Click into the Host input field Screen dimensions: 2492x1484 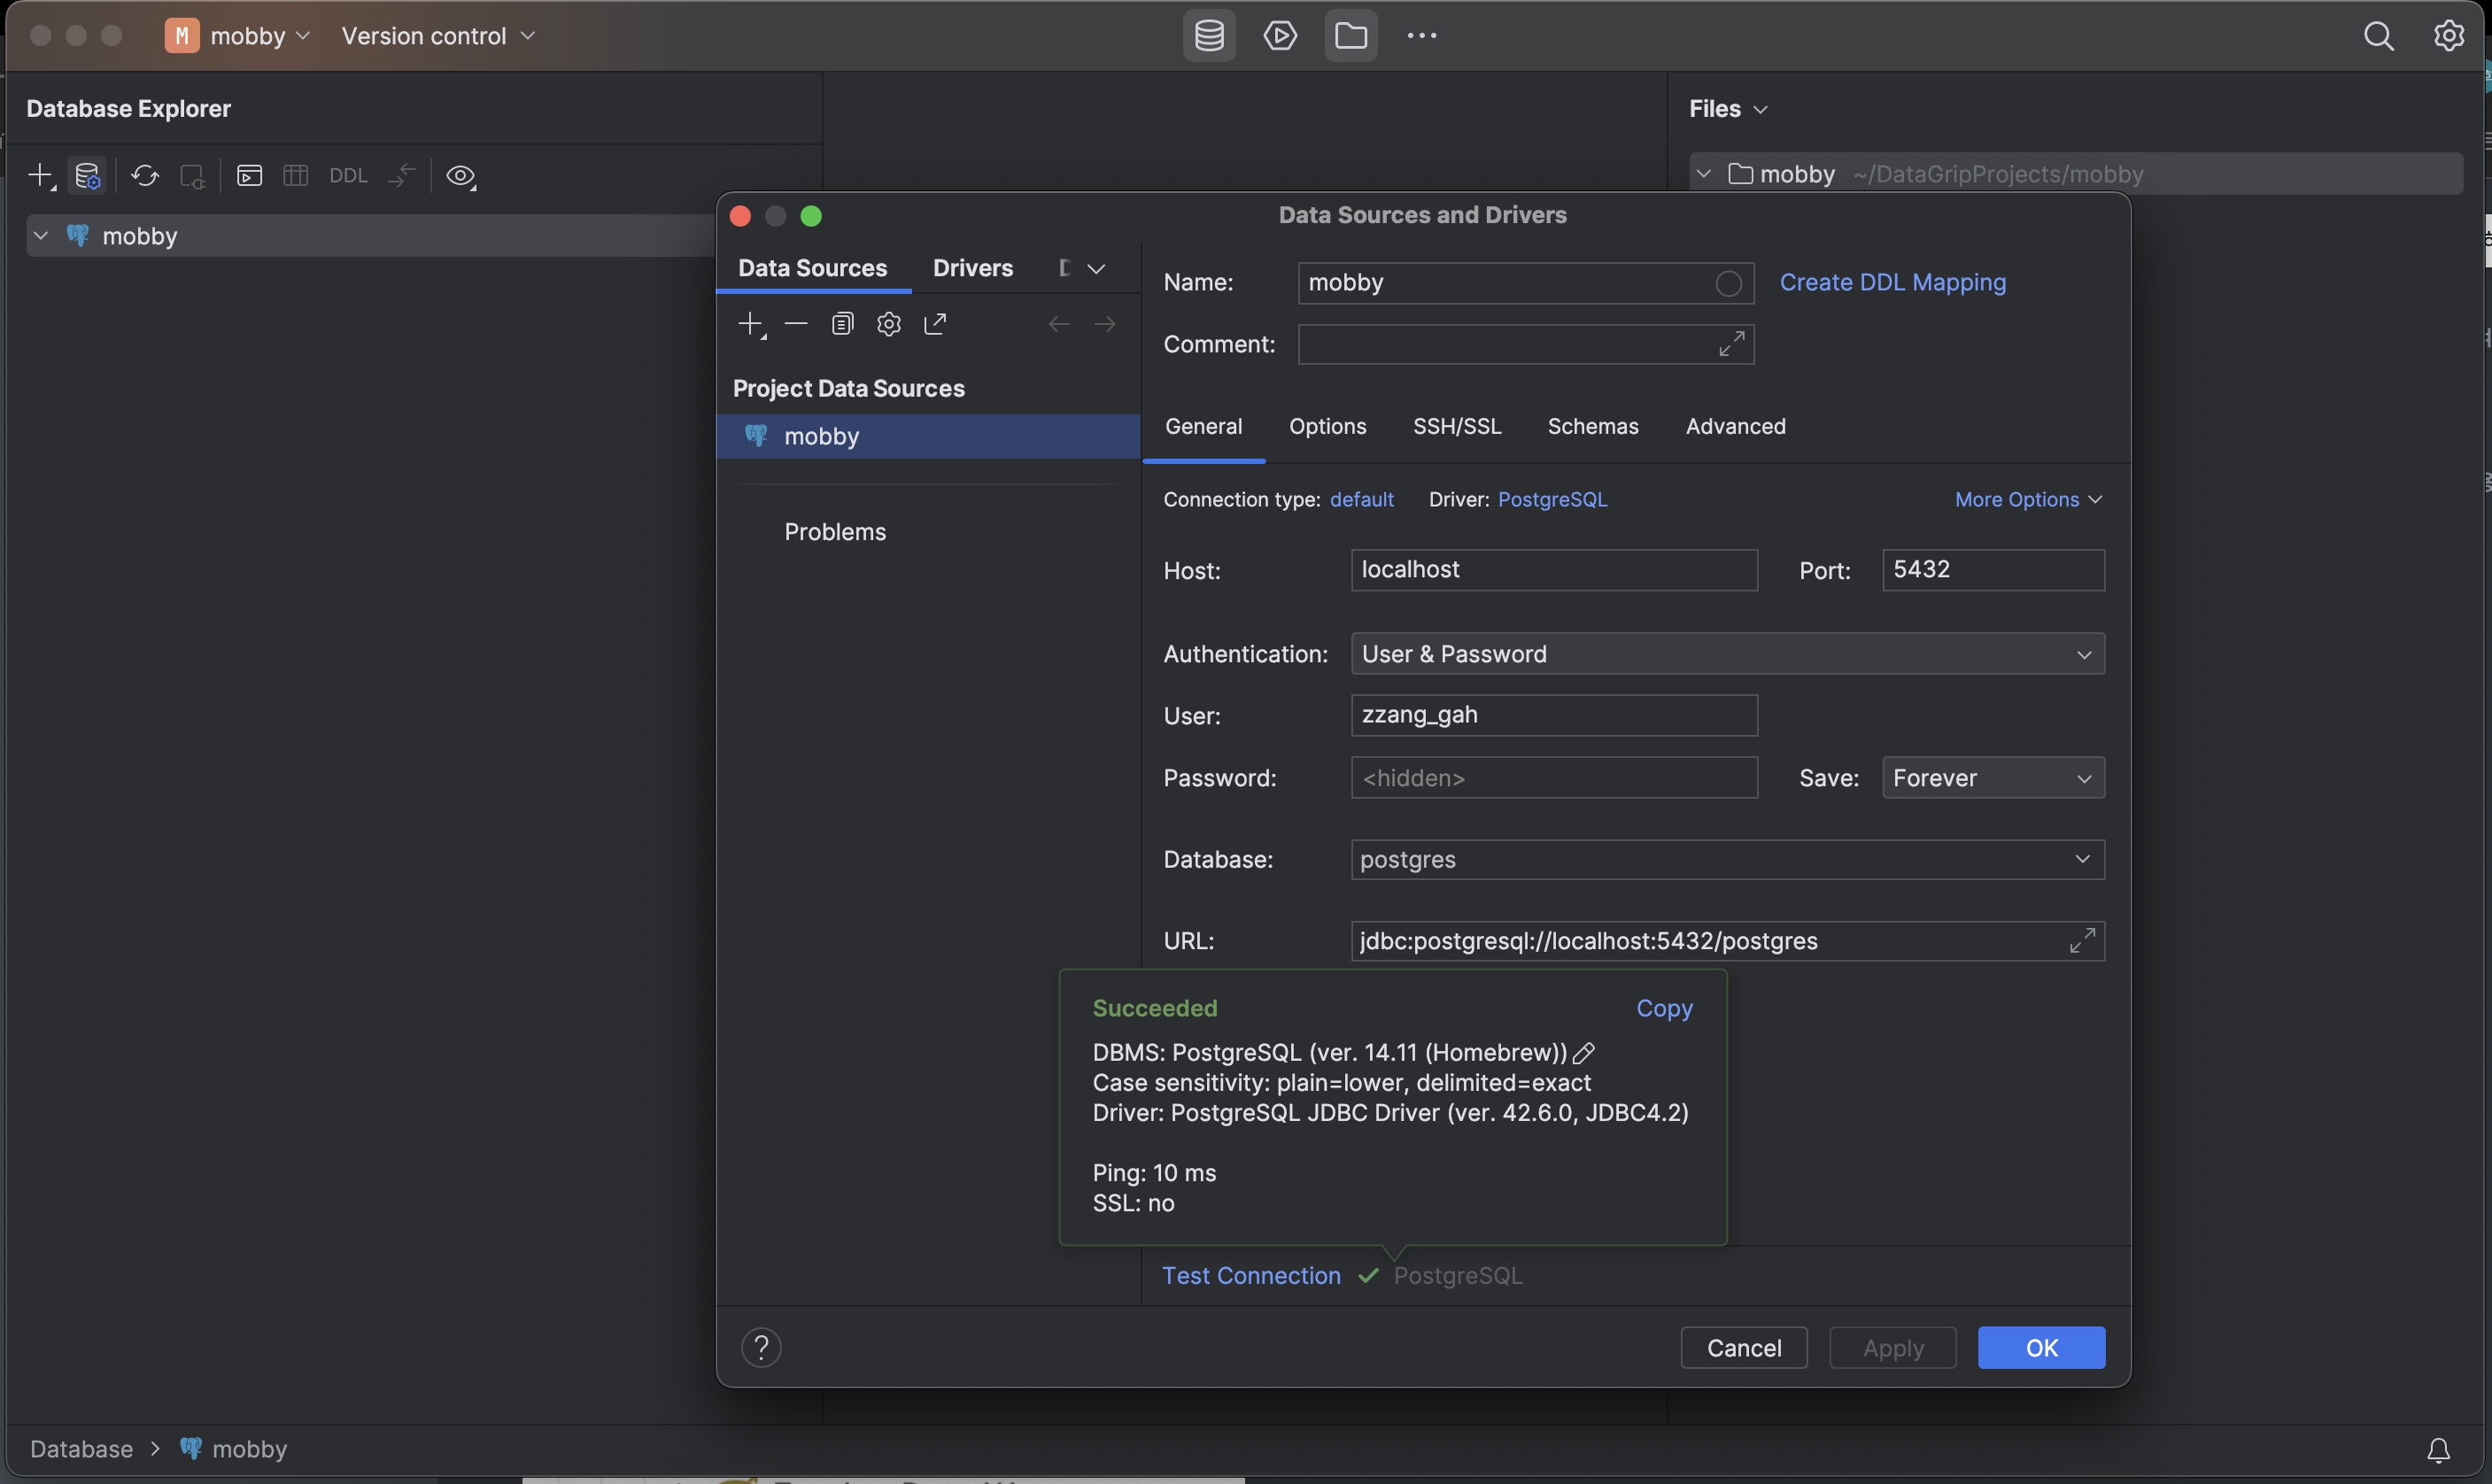pyautogui.click(x=1553, y=570)
